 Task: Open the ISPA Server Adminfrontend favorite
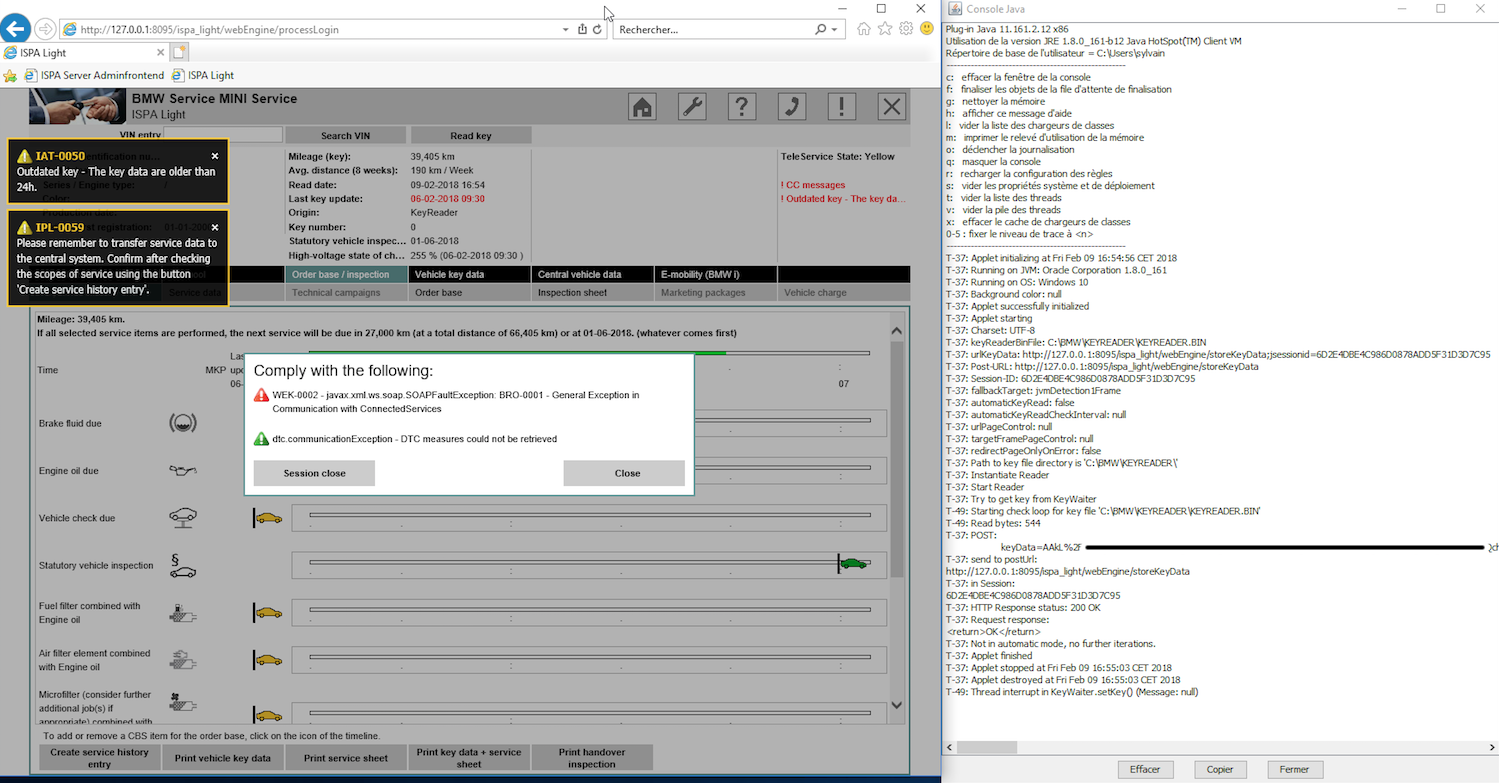coord(94,75)
